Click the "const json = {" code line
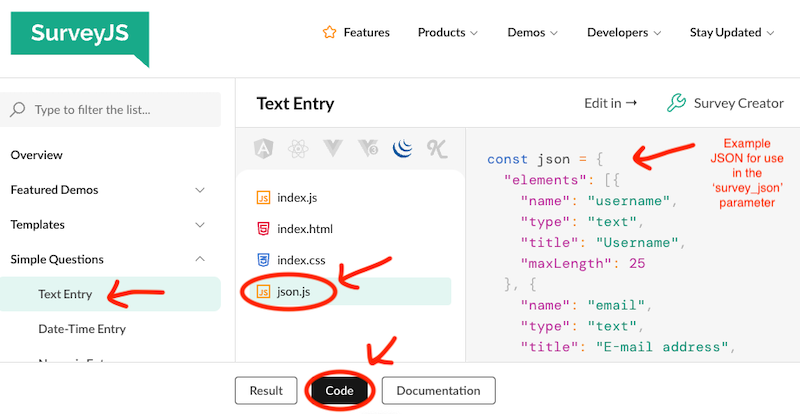The image size is (800, 414). click(x=545, y=159)
